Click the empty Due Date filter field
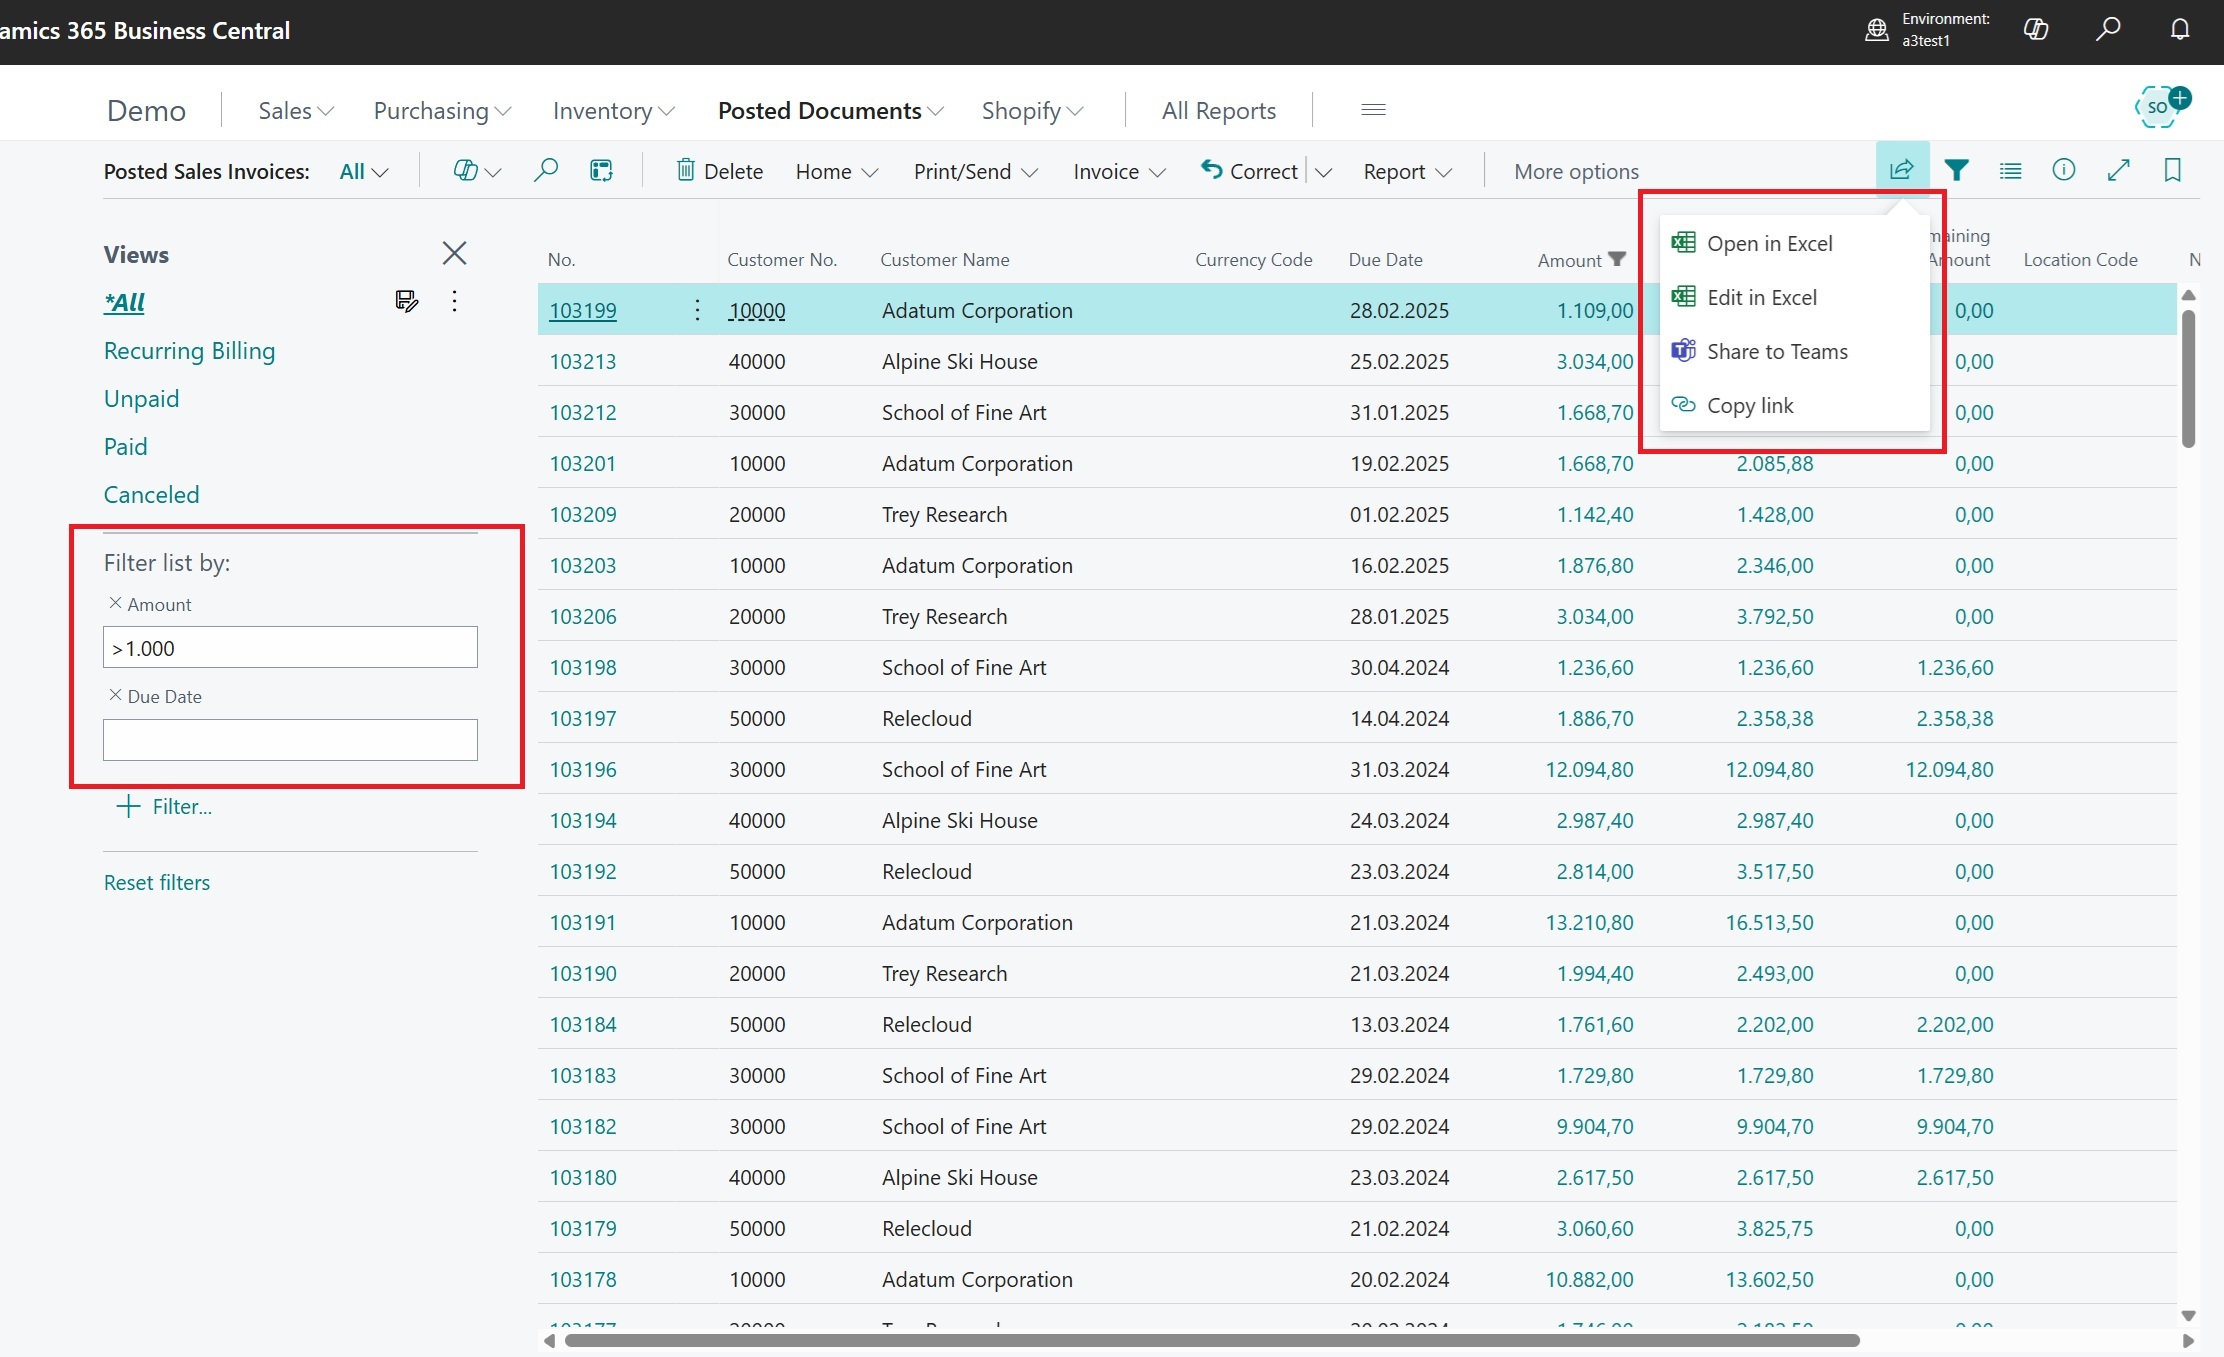 290,739
